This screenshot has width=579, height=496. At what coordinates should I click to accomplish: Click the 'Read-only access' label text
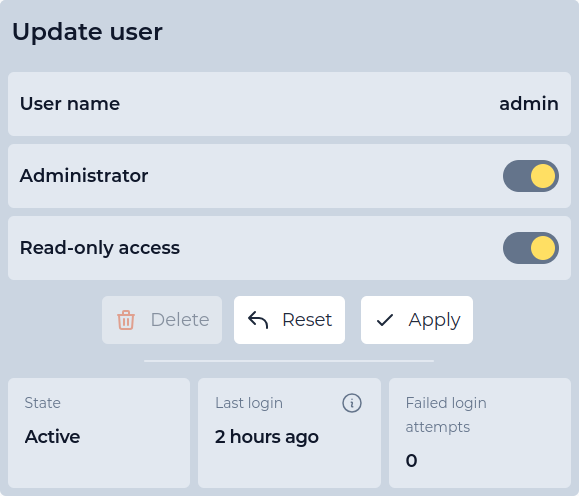point(100,248)
